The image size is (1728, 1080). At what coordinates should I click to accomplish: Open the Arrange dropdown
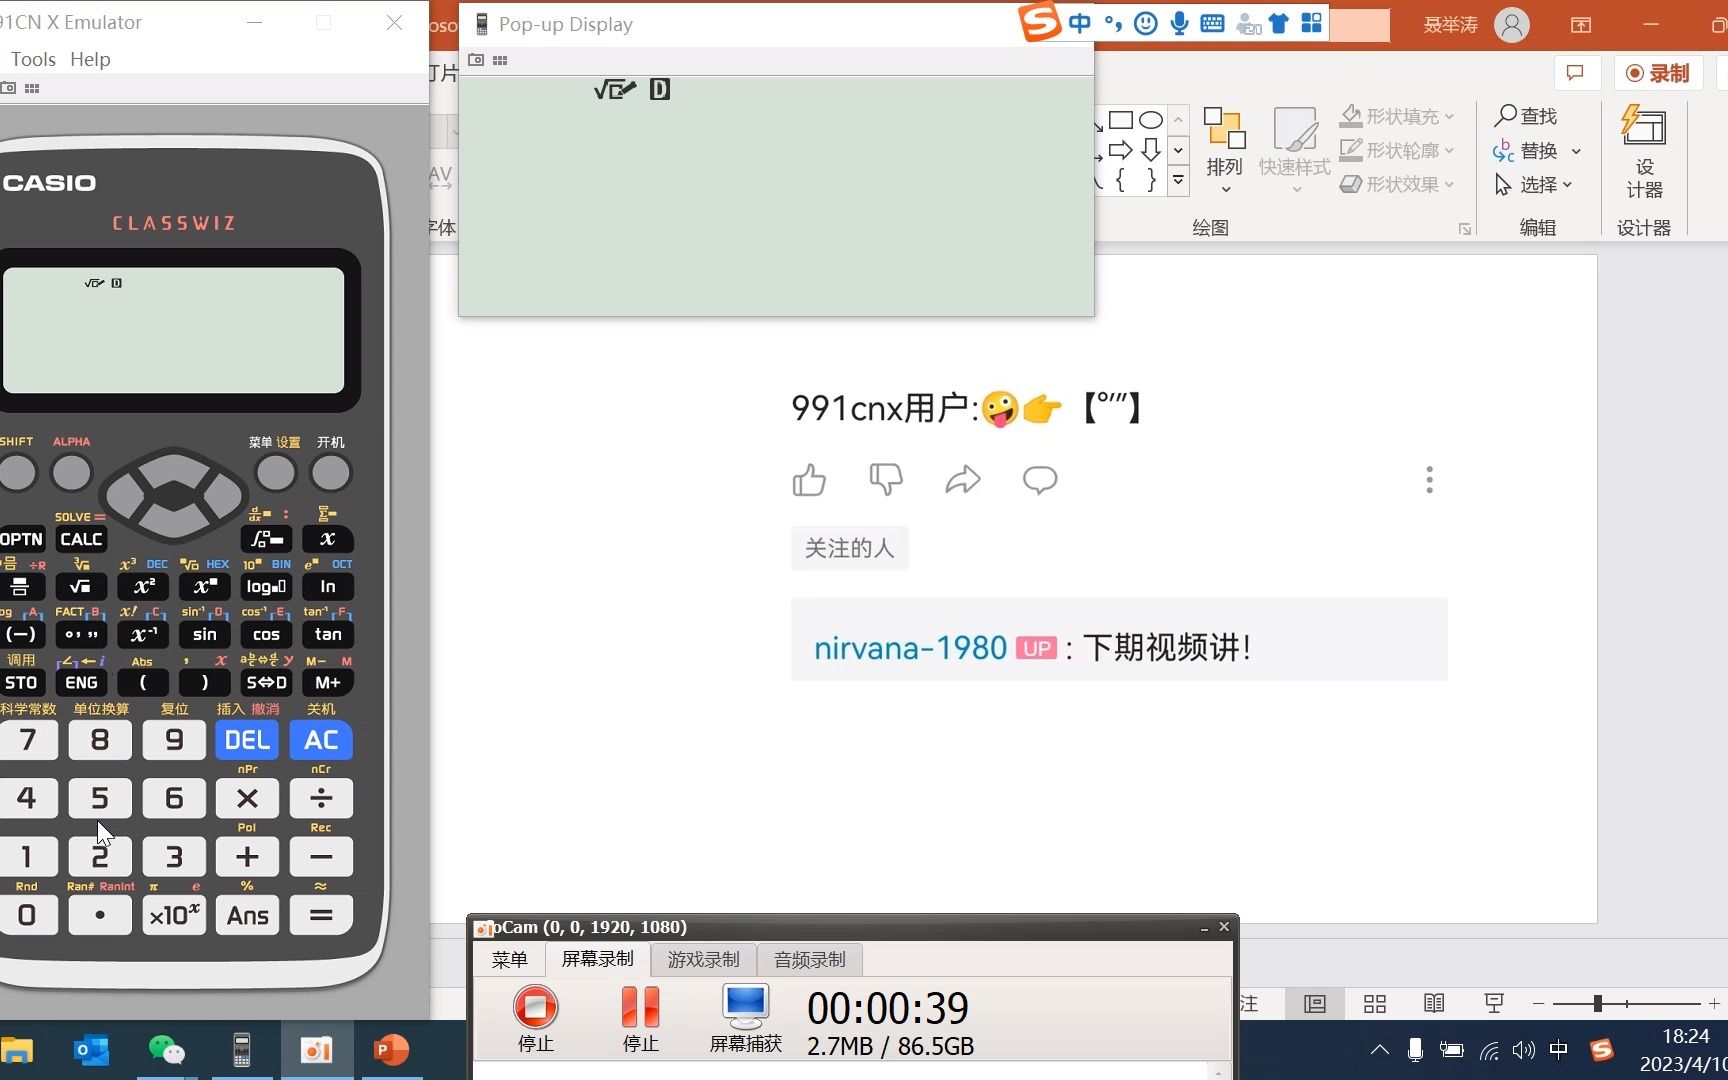point(1225,150)
